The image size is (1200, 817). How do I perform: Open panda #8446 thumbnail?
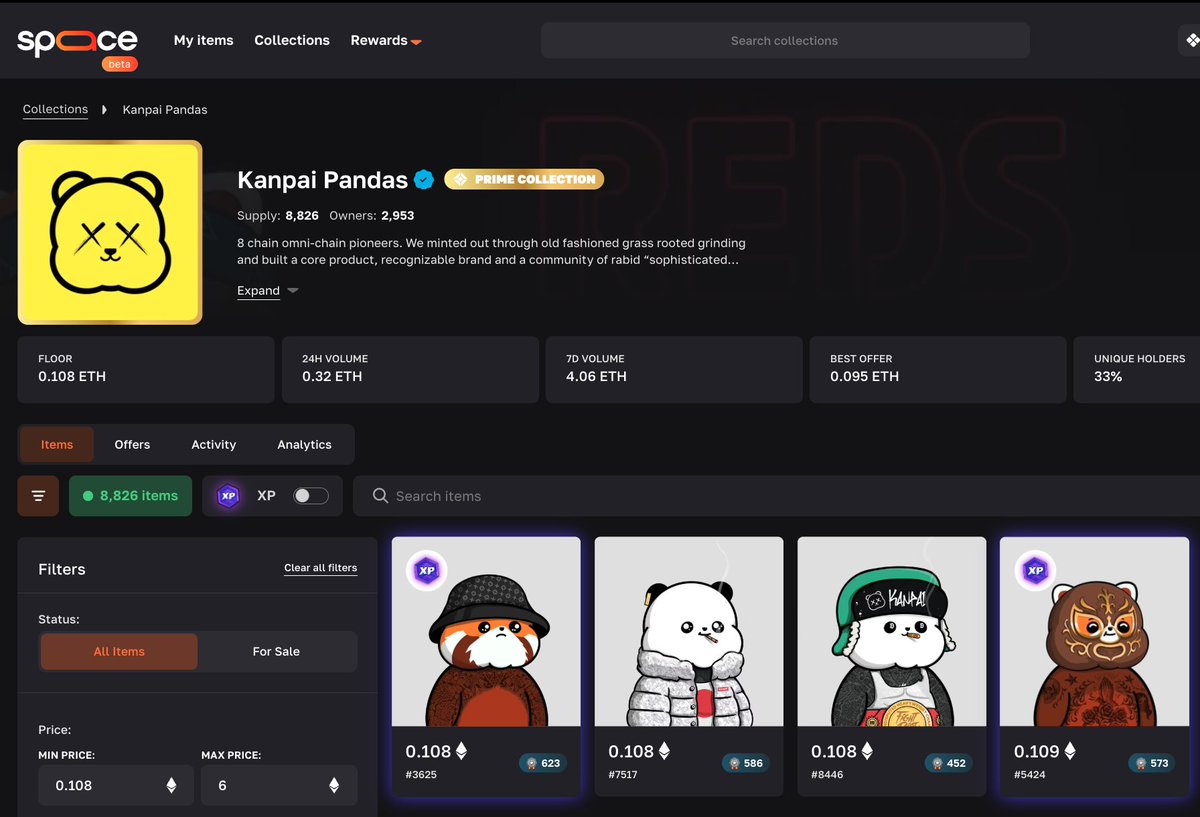pyautogui.click(x=892, y=631)
